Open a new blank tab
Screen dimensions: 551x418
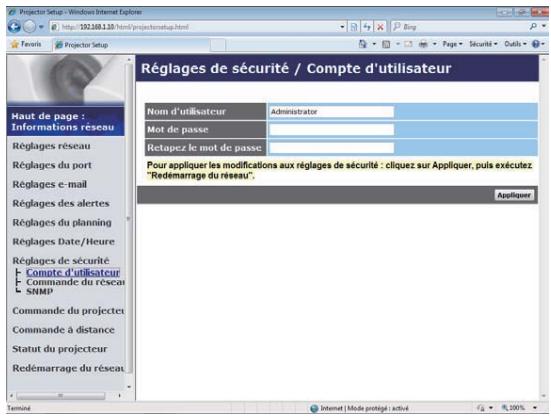[218, 45]
